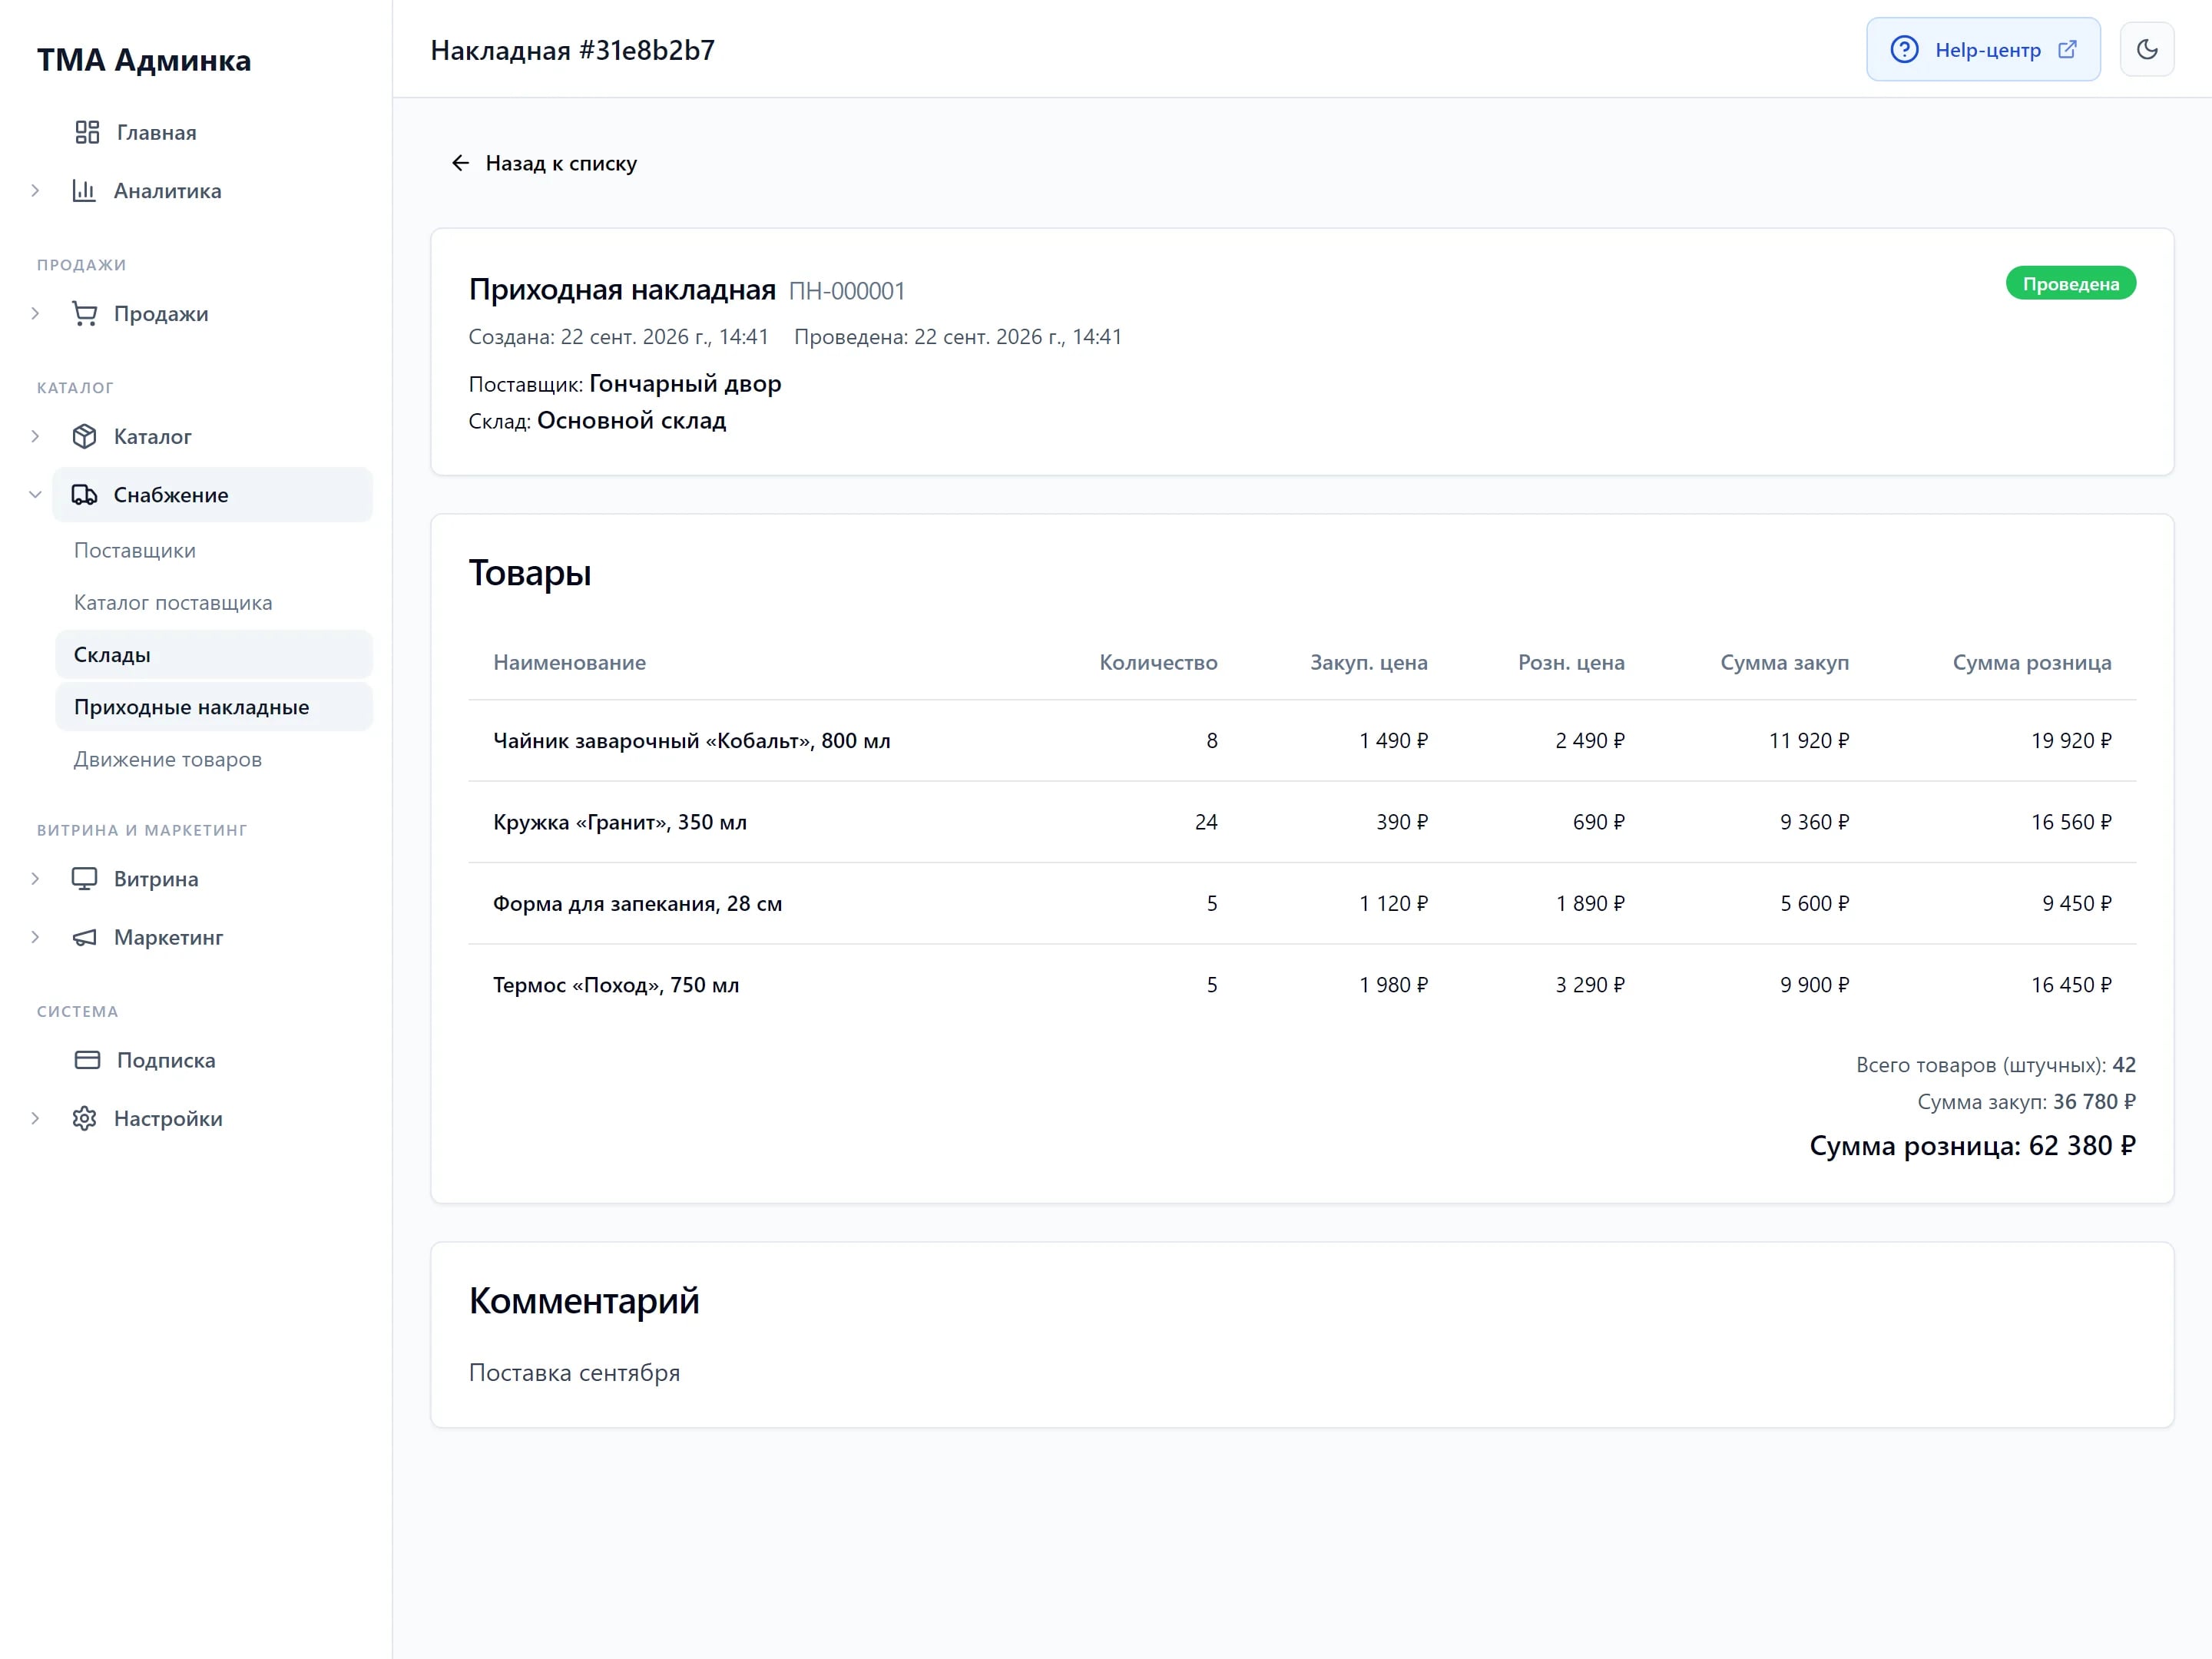Screen dimensions: 2212x1659
Task: Click the Продажи shopping cart icon
Action: pos(84,313)
